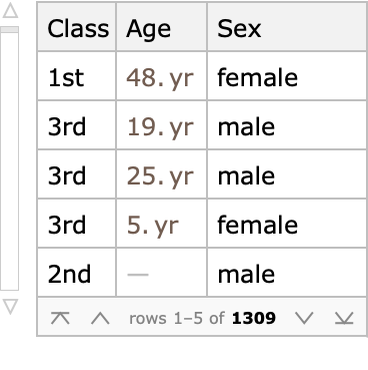Jump to last rows with bottom arrow icon

[x=344, y=318]
